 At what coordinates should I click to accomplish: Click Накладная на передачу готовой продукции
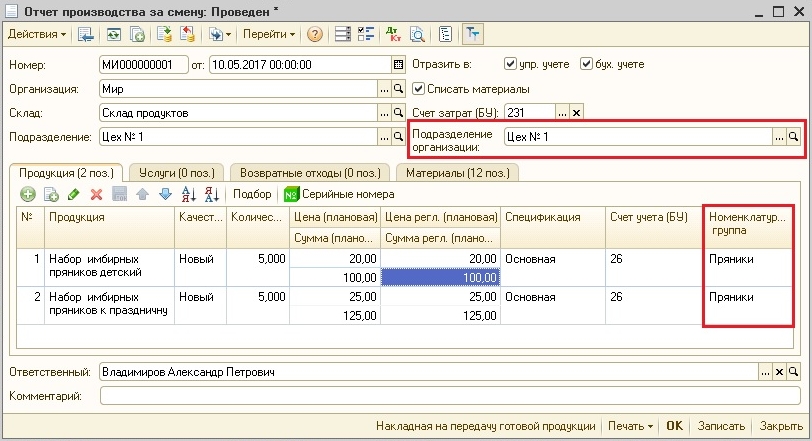click(x=485, y=427)
